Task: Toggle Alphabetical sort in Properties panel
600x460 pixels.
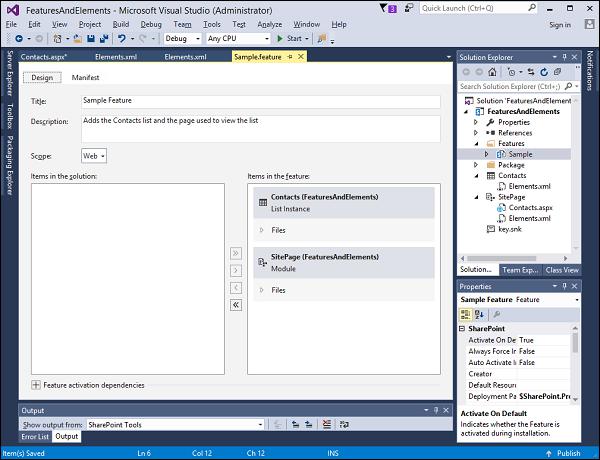Action: coord(479,315)
